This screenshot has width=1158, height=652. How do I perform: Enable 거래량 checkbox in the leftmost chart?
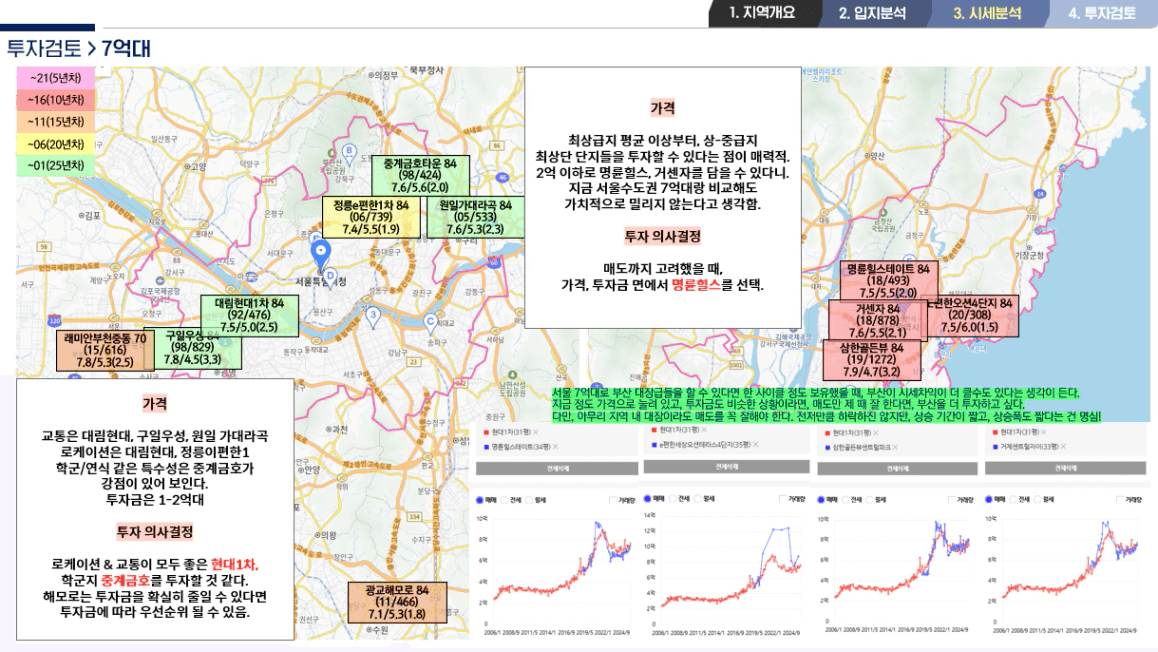click(x=614, y=498)
